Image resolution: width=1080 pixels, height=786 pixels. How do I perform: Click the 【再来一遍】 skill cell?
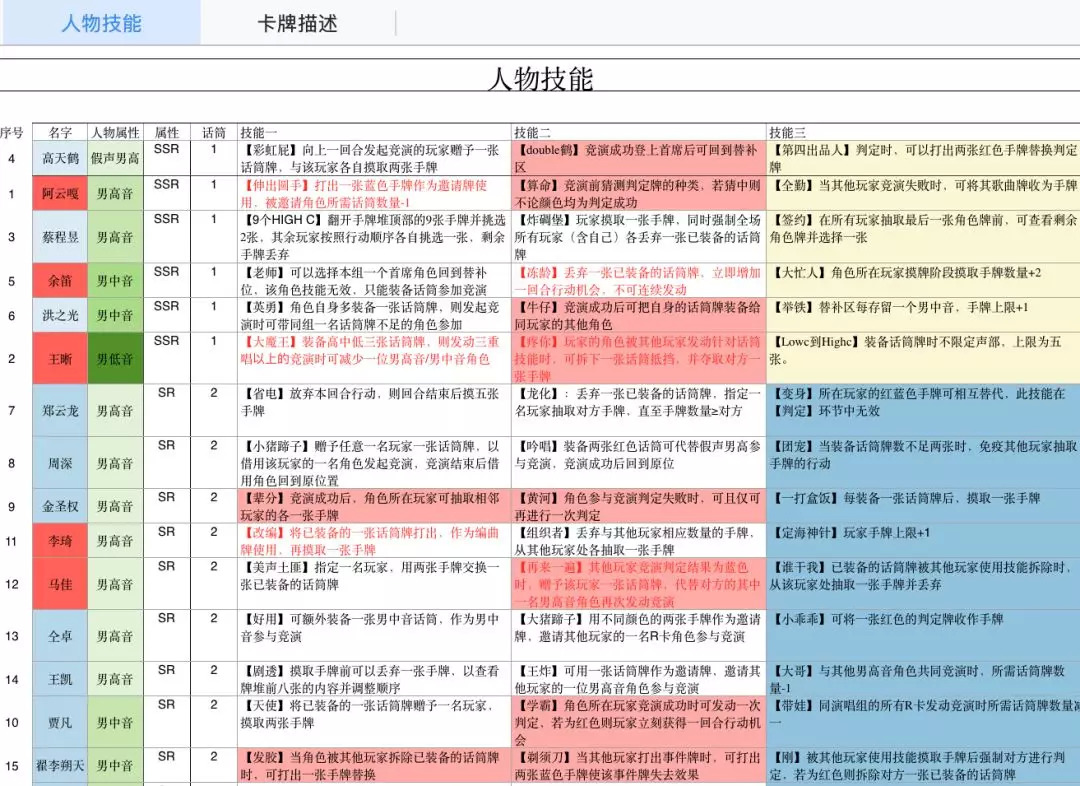(x=639, y=584)
